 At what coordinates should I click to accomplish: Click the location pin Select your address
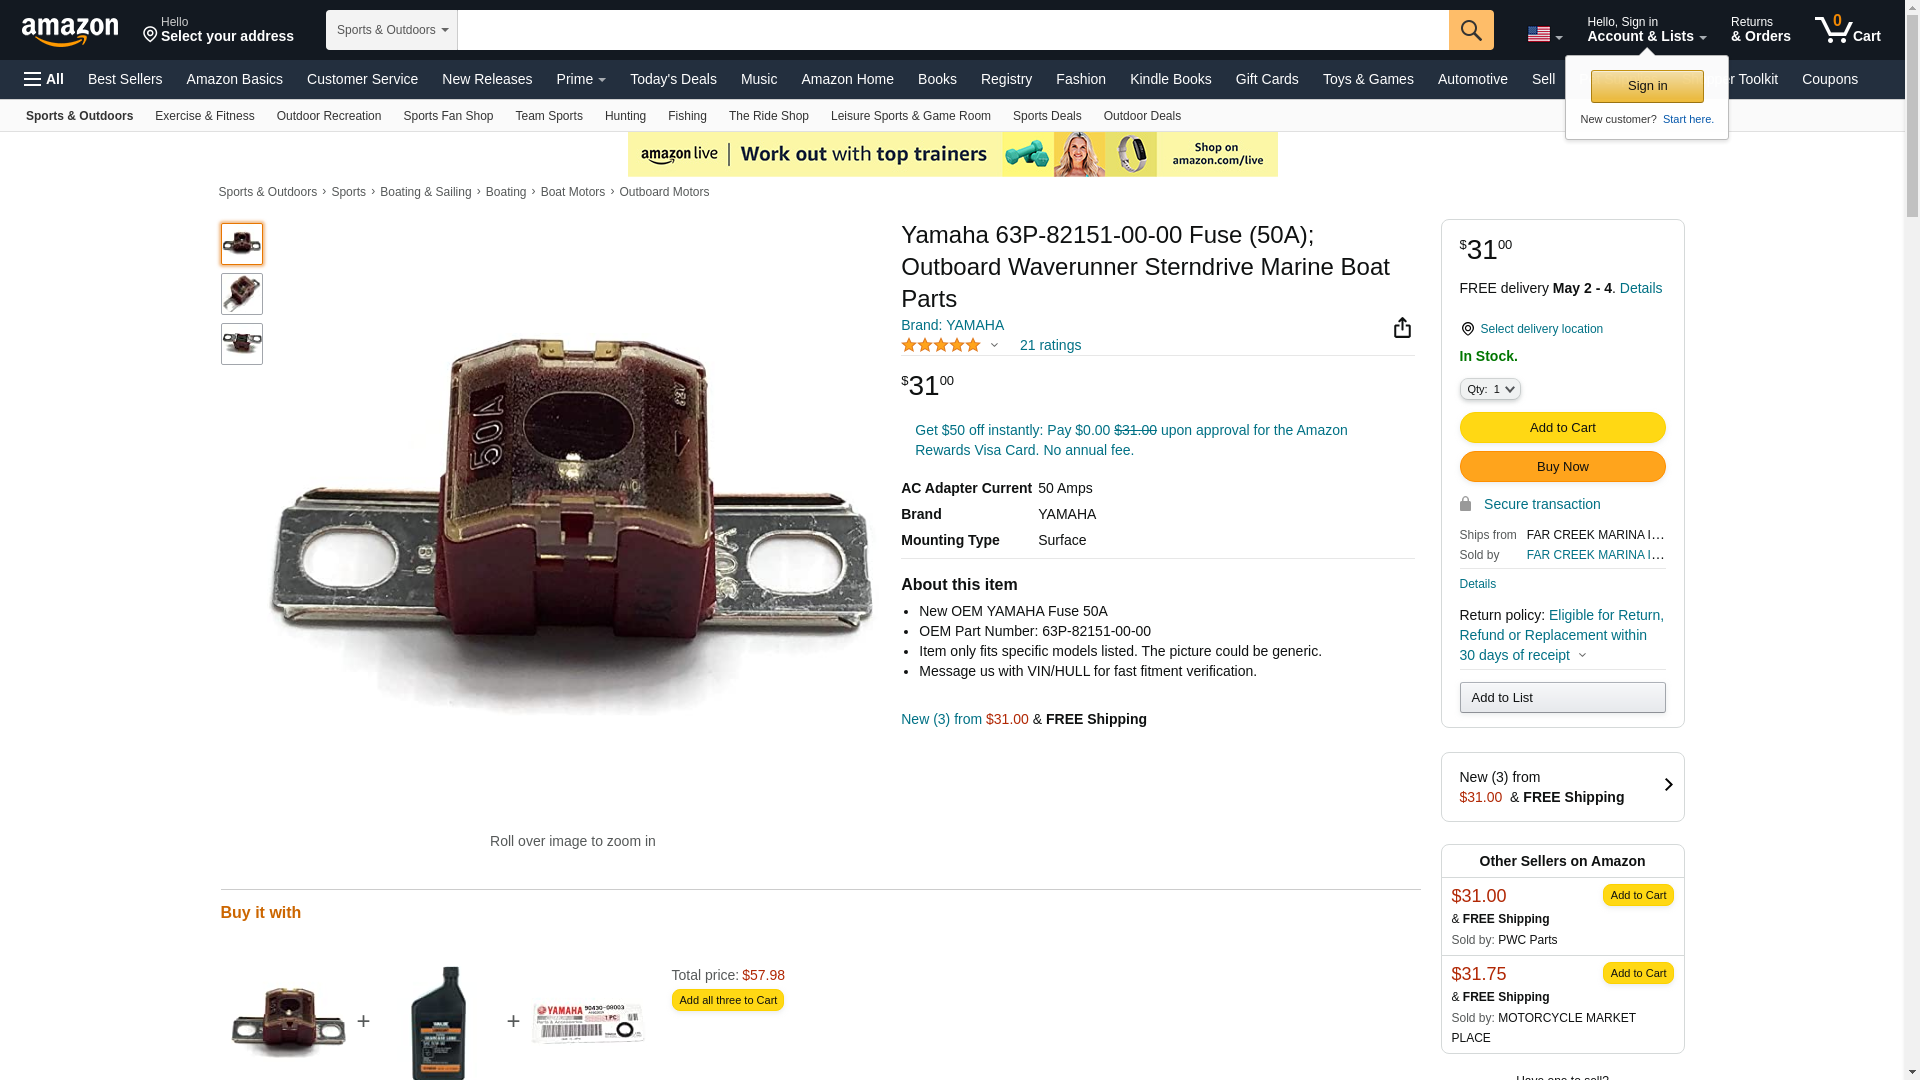pos(218,30)
